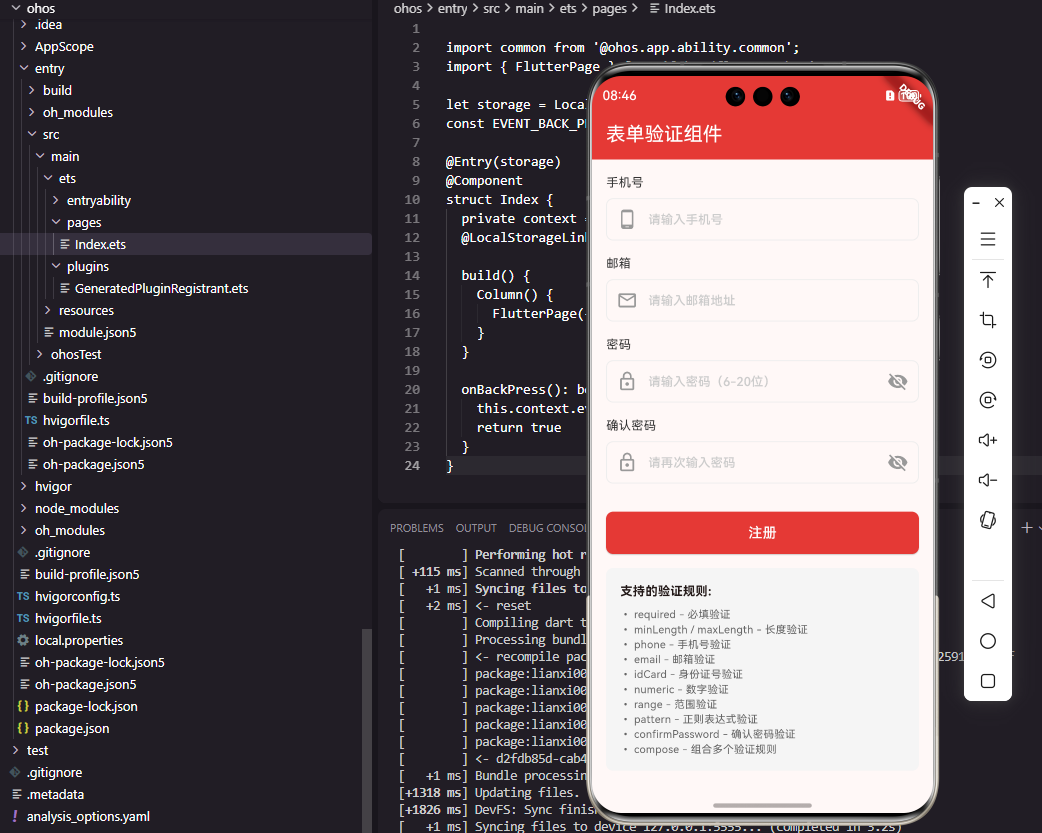Click the pages breadcrumb segment
Viewport: 1042px width, 833px height.
tap(609, 9)
